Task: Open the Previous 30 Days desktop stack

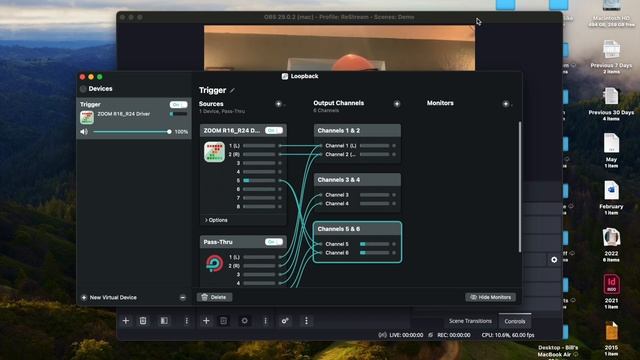Action: pos(611,97)
